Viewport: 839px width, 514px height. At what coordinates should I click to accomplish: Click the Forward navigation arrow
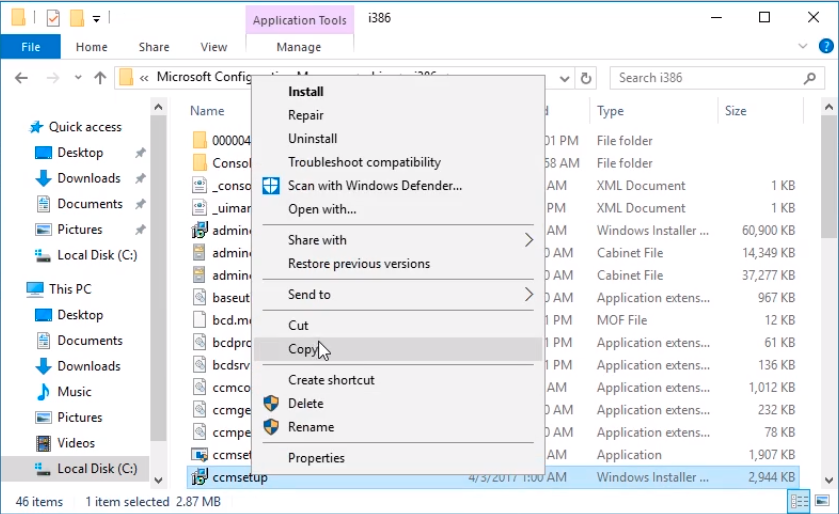(x=53, y=78)
